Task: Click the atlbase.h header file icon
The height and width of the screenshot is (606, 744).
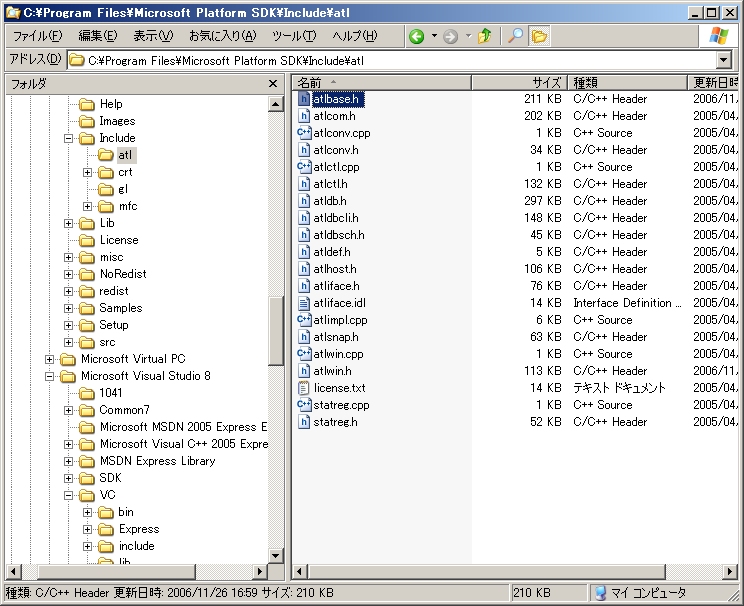Action: [304, 99]
